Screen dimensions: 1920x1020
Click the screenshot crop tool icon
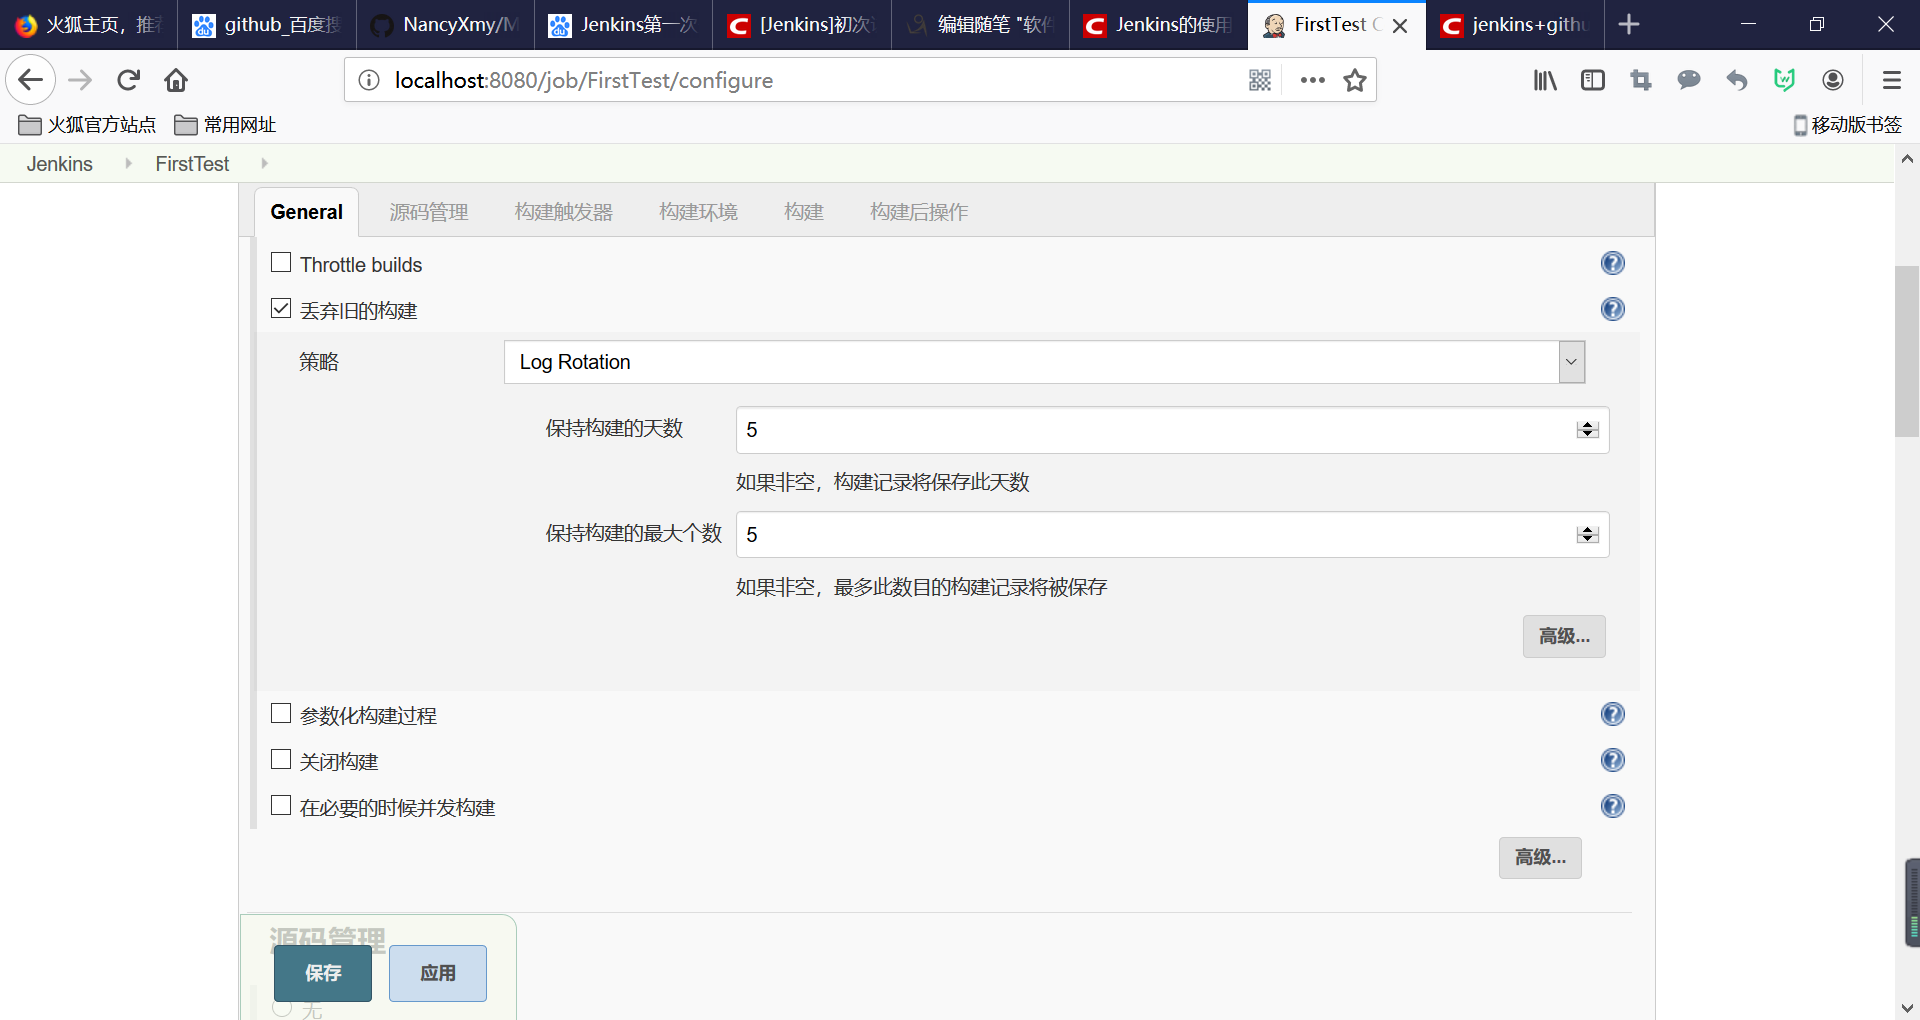point(1641,80)
